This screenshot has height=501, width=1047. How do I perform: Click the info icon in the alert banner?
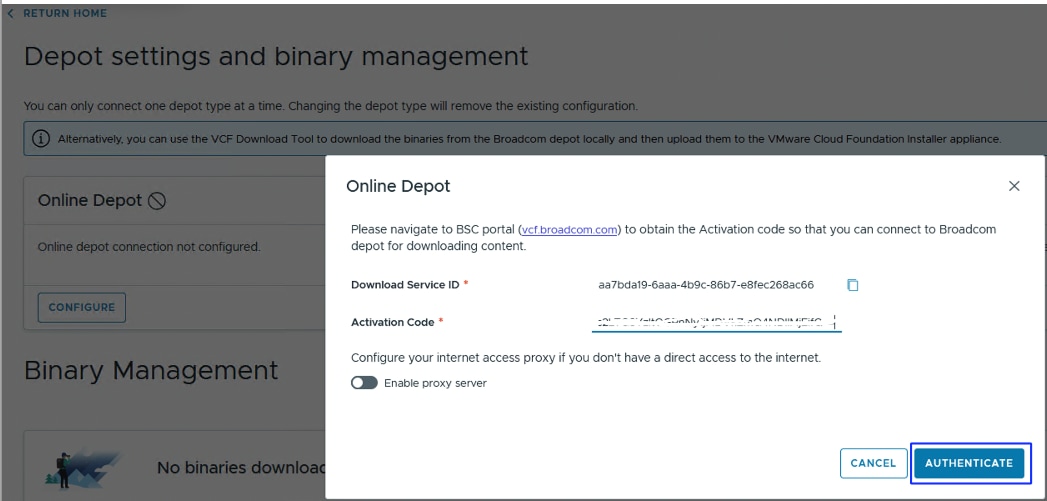pyautogui.click(x=41, y=139)
